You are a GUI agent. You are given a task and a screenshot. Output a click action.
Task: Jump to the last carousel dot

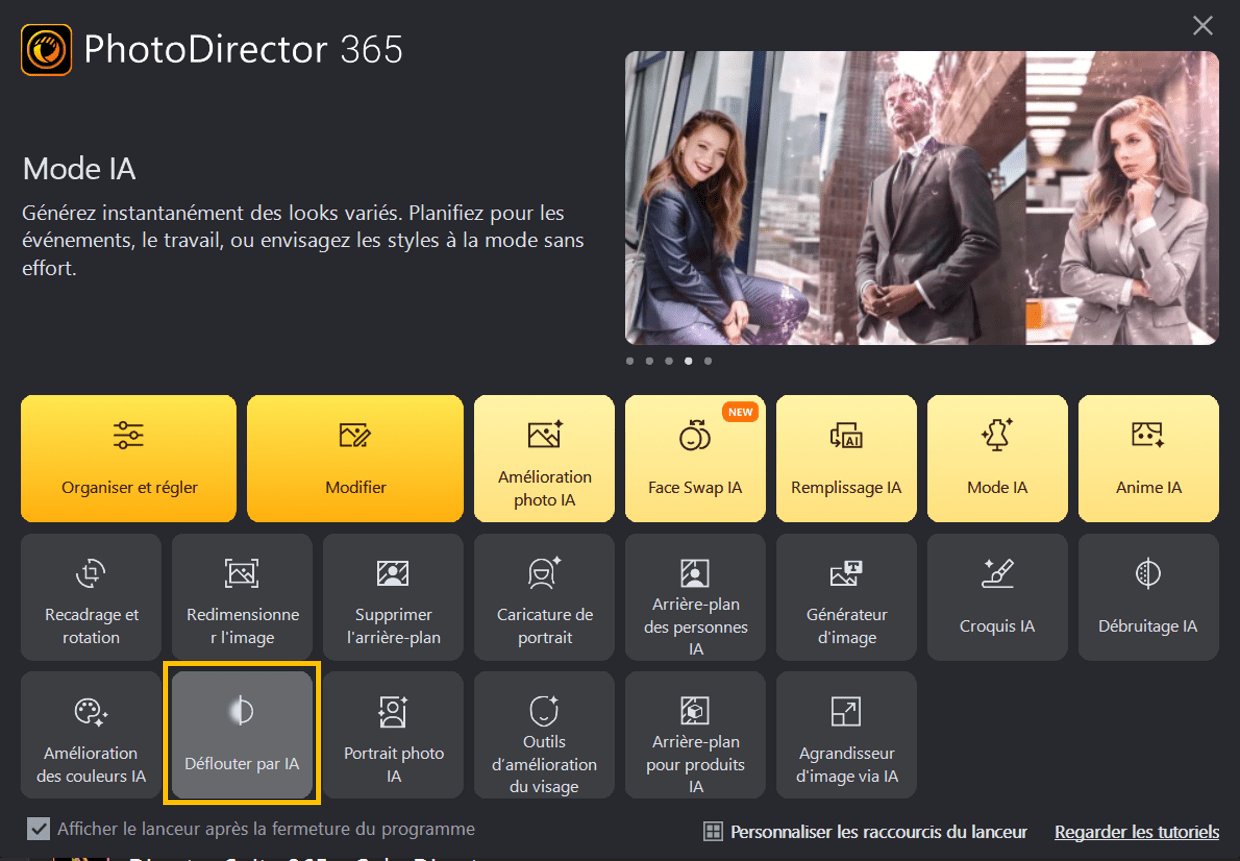click(x=708, y=361)
